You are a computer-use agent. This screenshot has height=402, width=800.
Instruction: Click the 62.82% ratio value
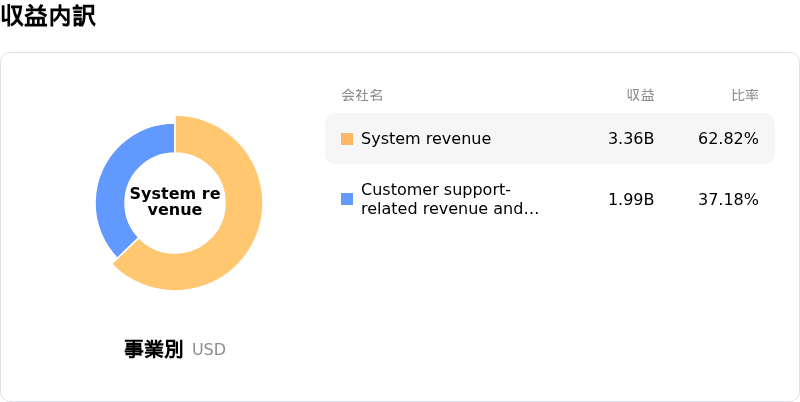[x=728, y=139]
